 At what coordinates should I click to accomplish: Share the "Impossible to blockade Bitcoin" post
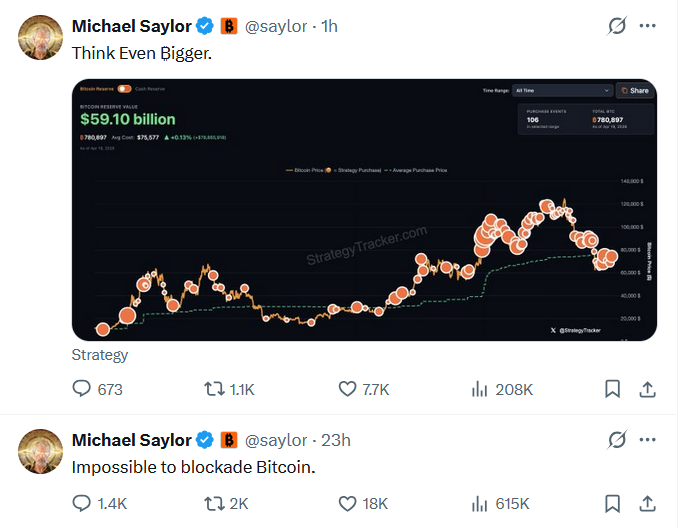click(x=647, y=503)
